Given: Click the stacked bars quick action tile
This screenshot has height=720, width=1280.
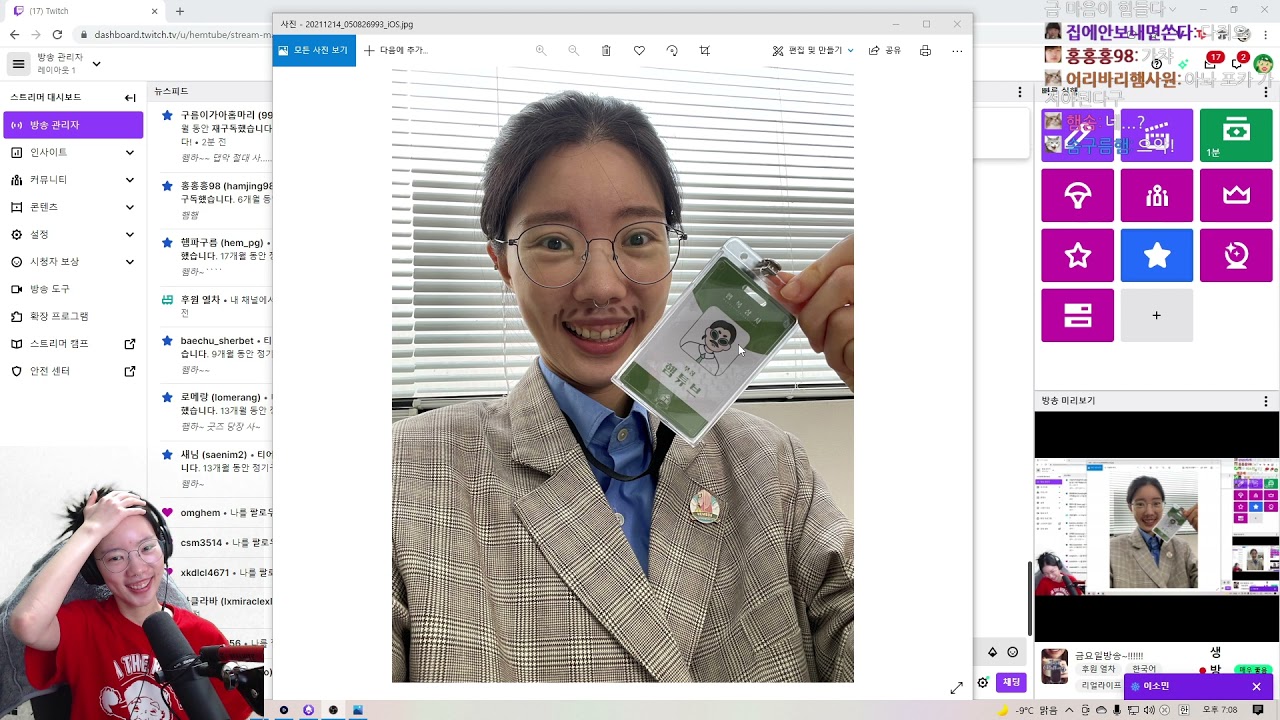Looking at the screenshot, I should pyautogui.click(x=1077, y=315).
